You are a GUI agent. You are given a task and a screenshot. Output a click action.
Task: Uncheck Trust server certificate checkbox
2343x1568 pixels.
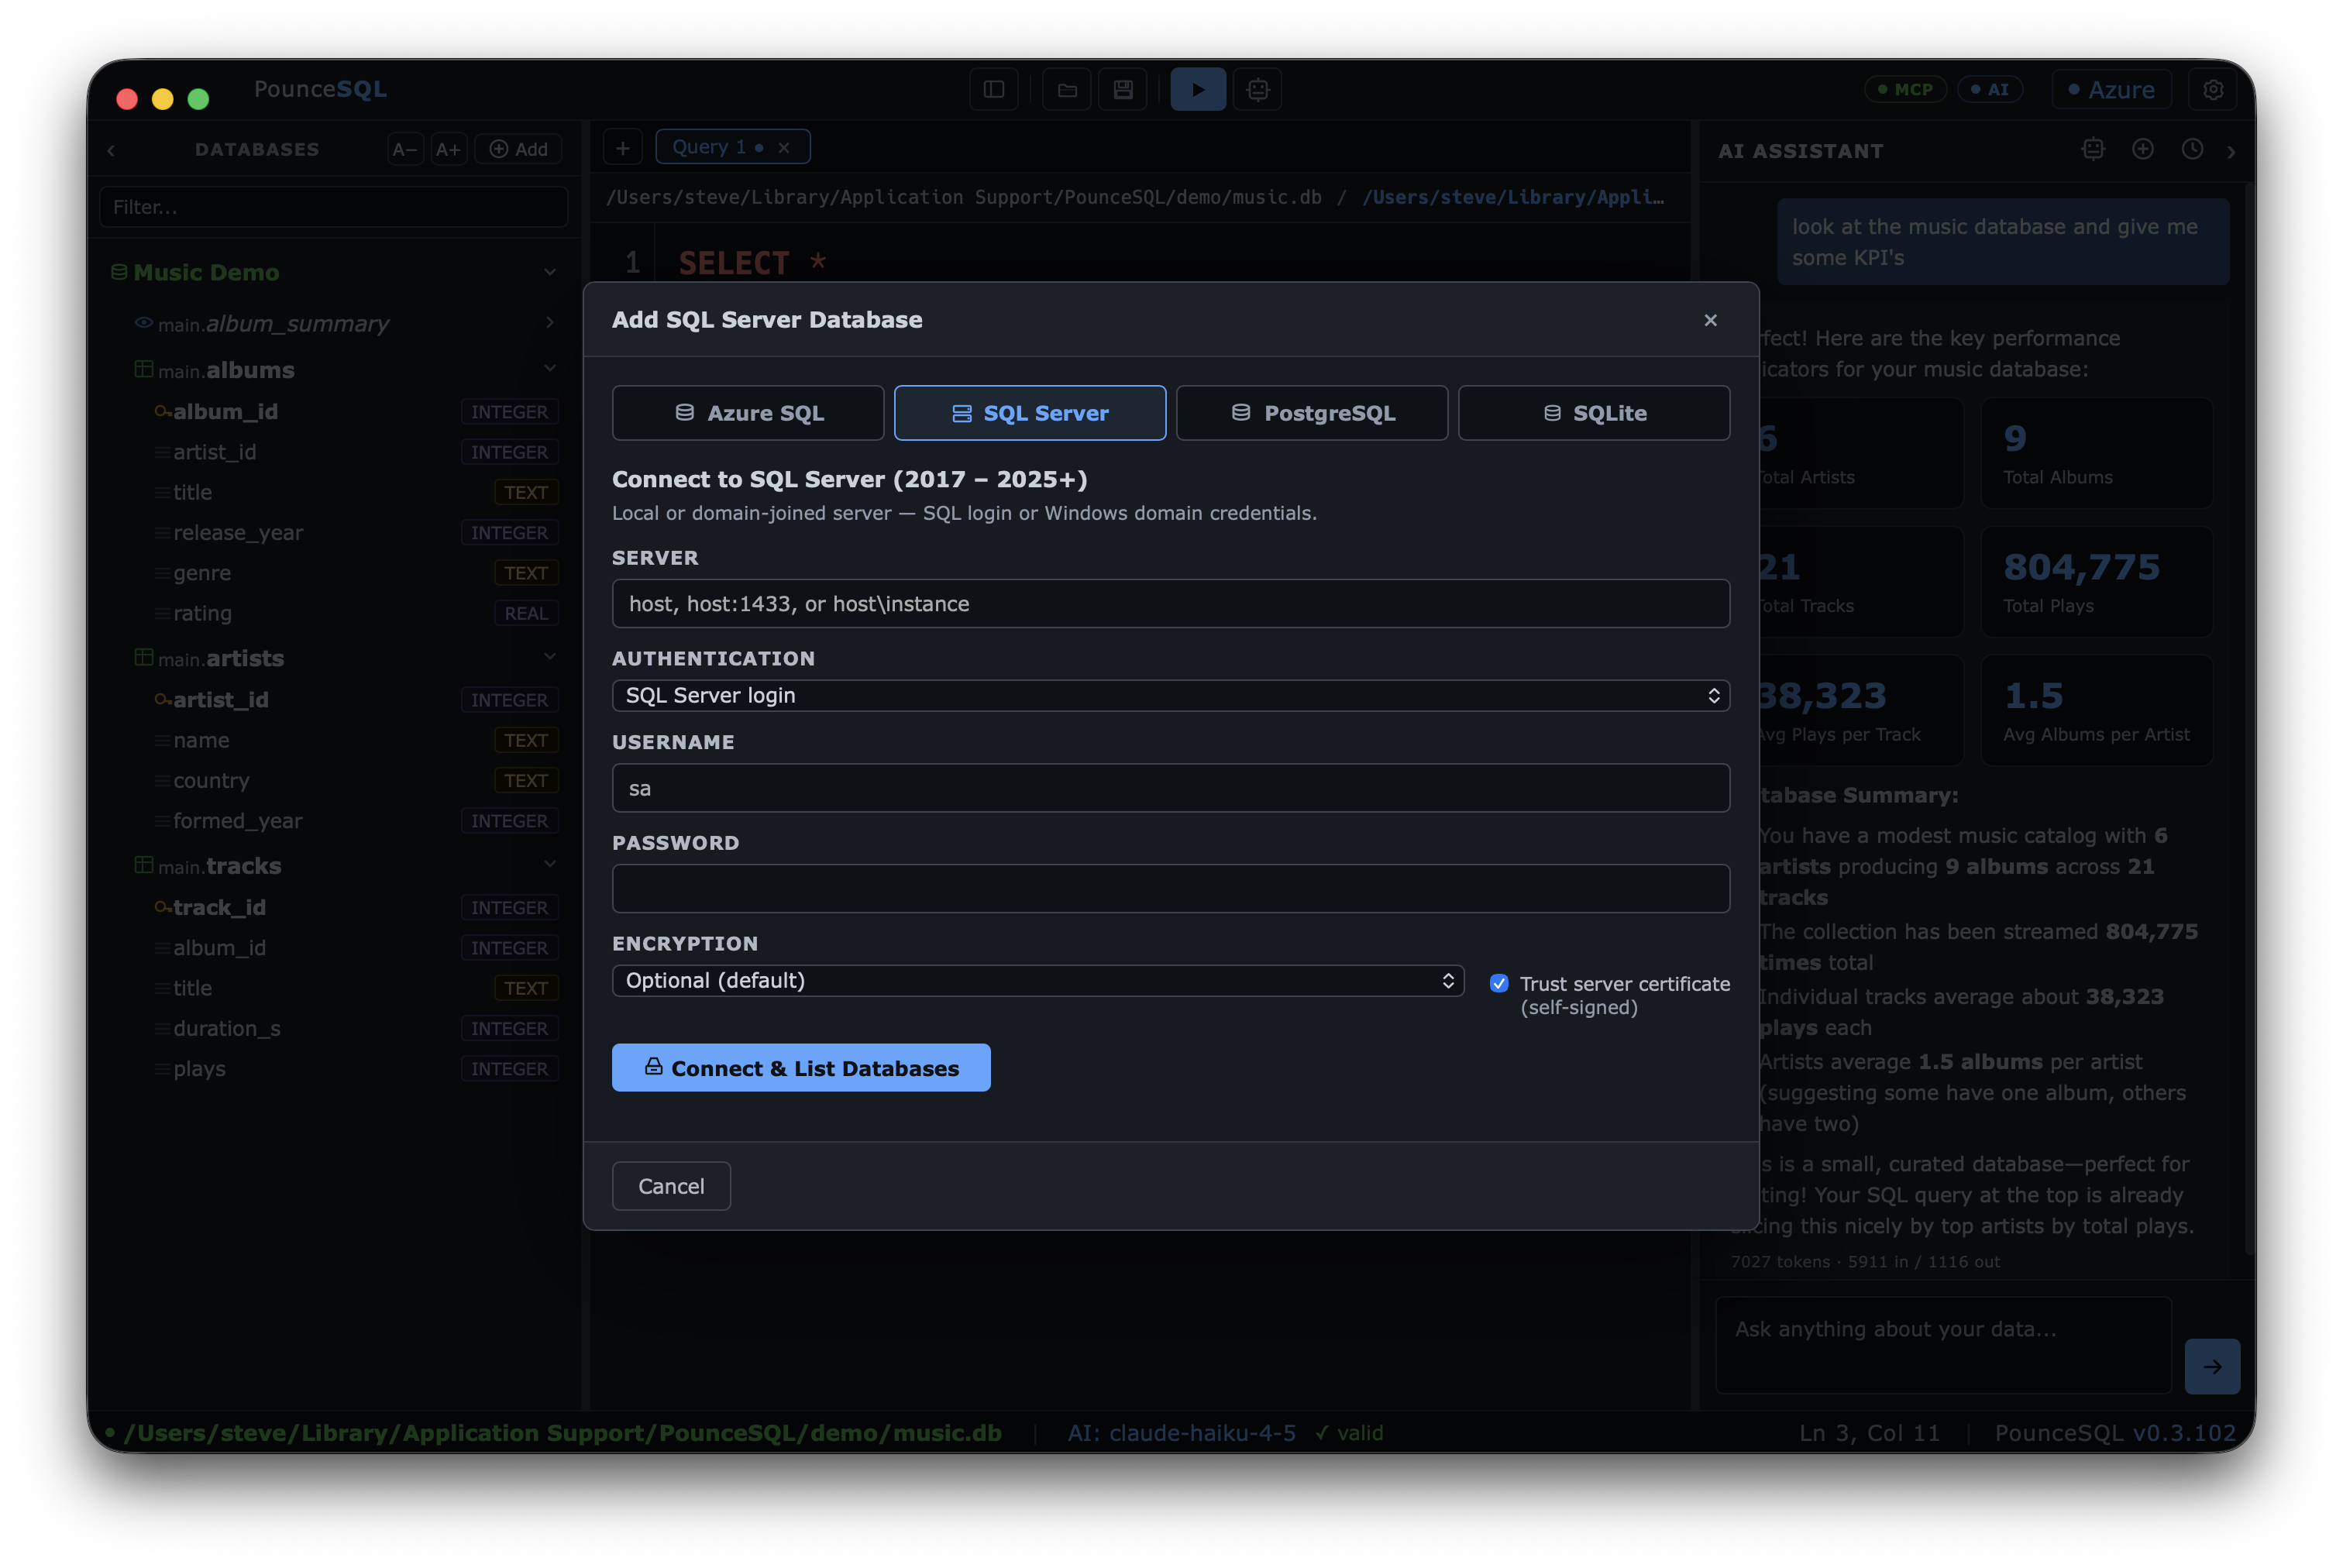pos(1499,984)
